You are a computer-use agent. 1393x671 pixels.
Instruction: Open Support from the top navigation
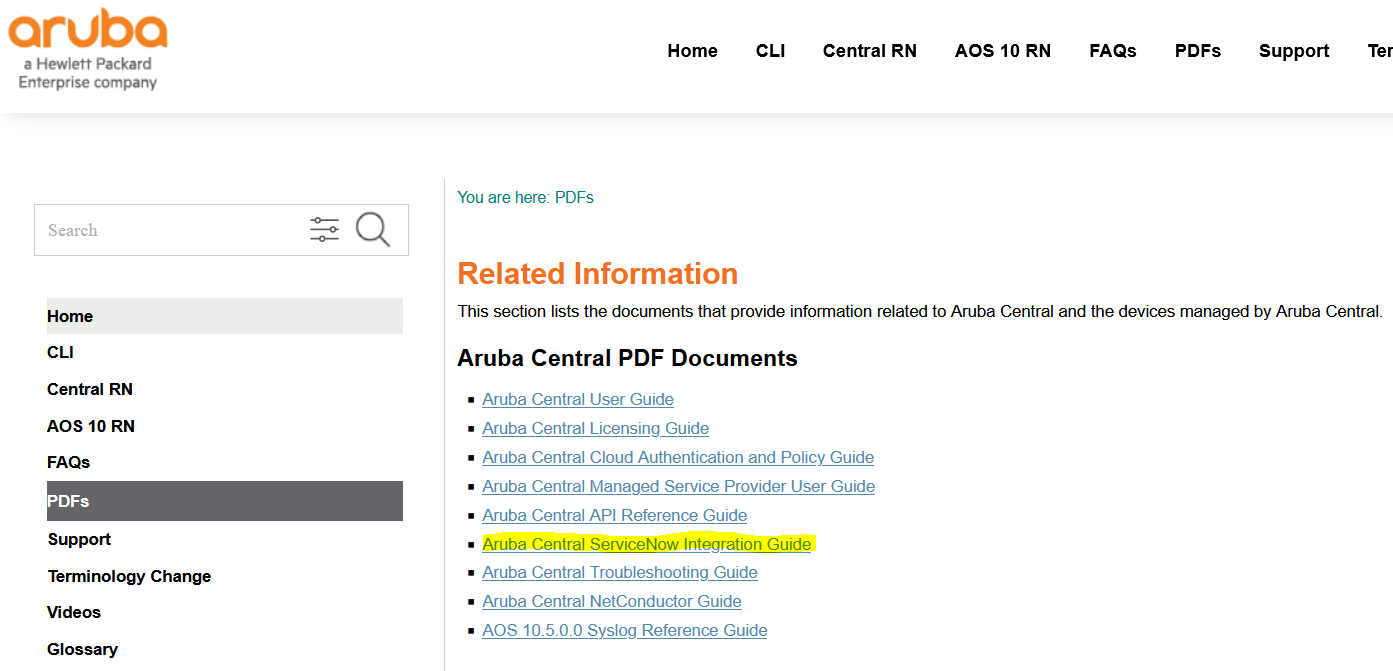tap(1294, 50)
